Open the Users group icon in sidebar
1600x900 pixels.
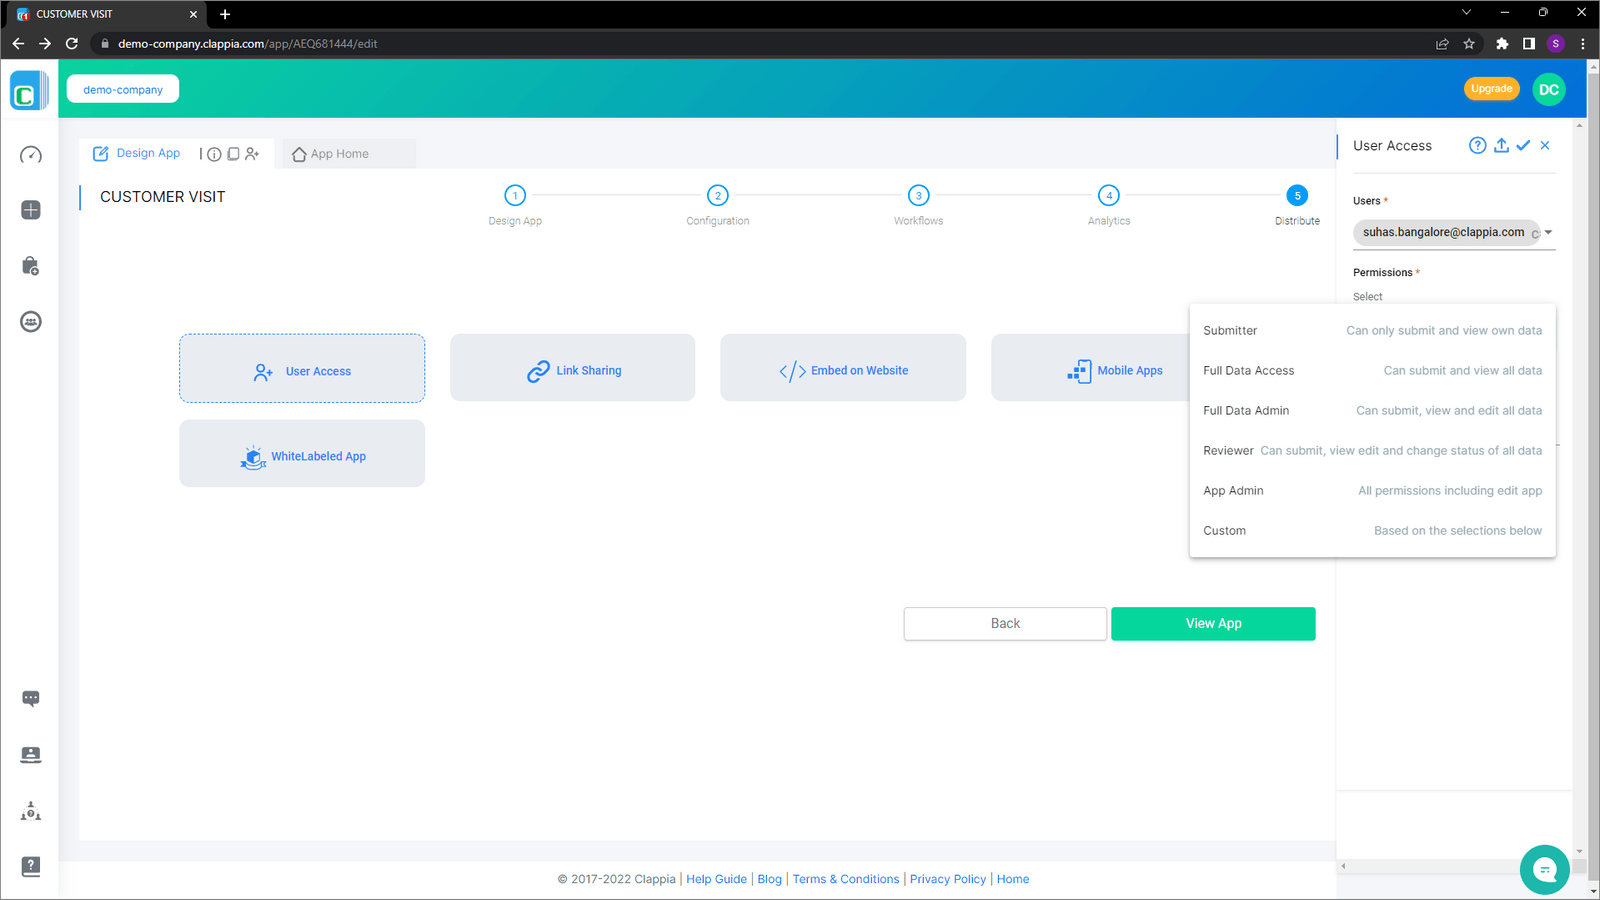pos(31,321)
